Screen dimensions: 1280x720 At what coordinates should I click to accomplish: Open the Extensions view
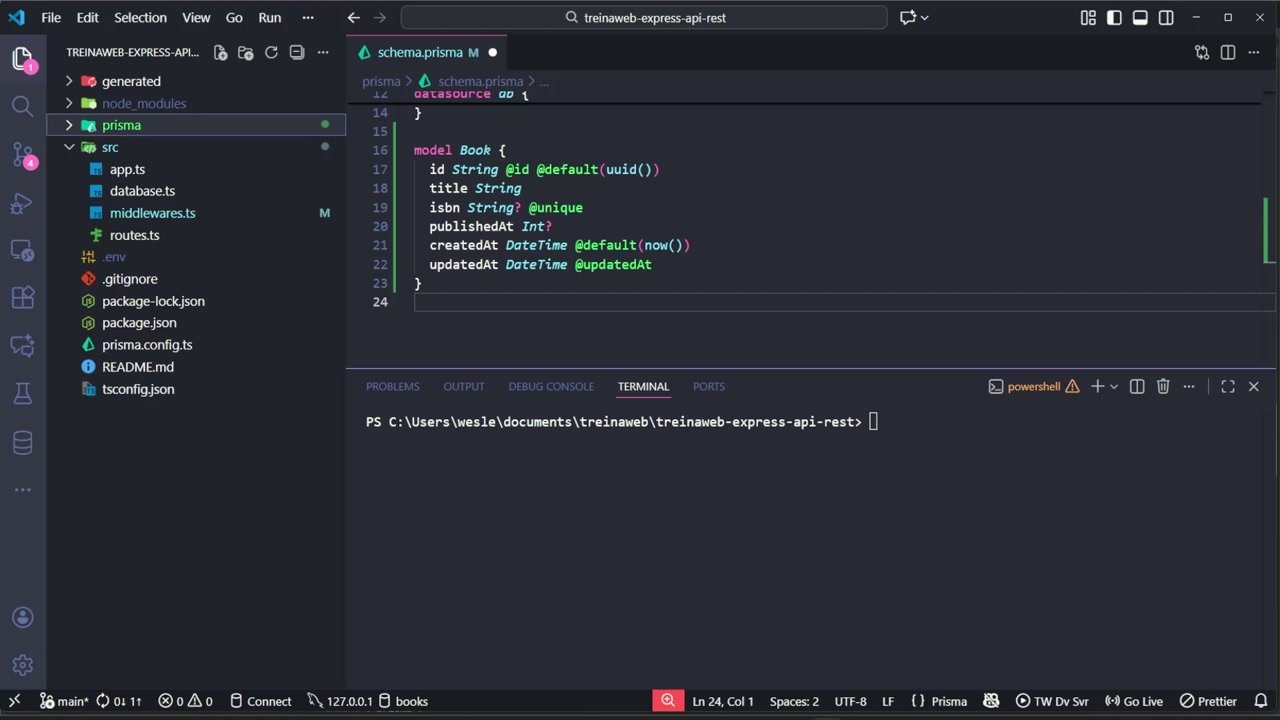(x=22, y=298)
